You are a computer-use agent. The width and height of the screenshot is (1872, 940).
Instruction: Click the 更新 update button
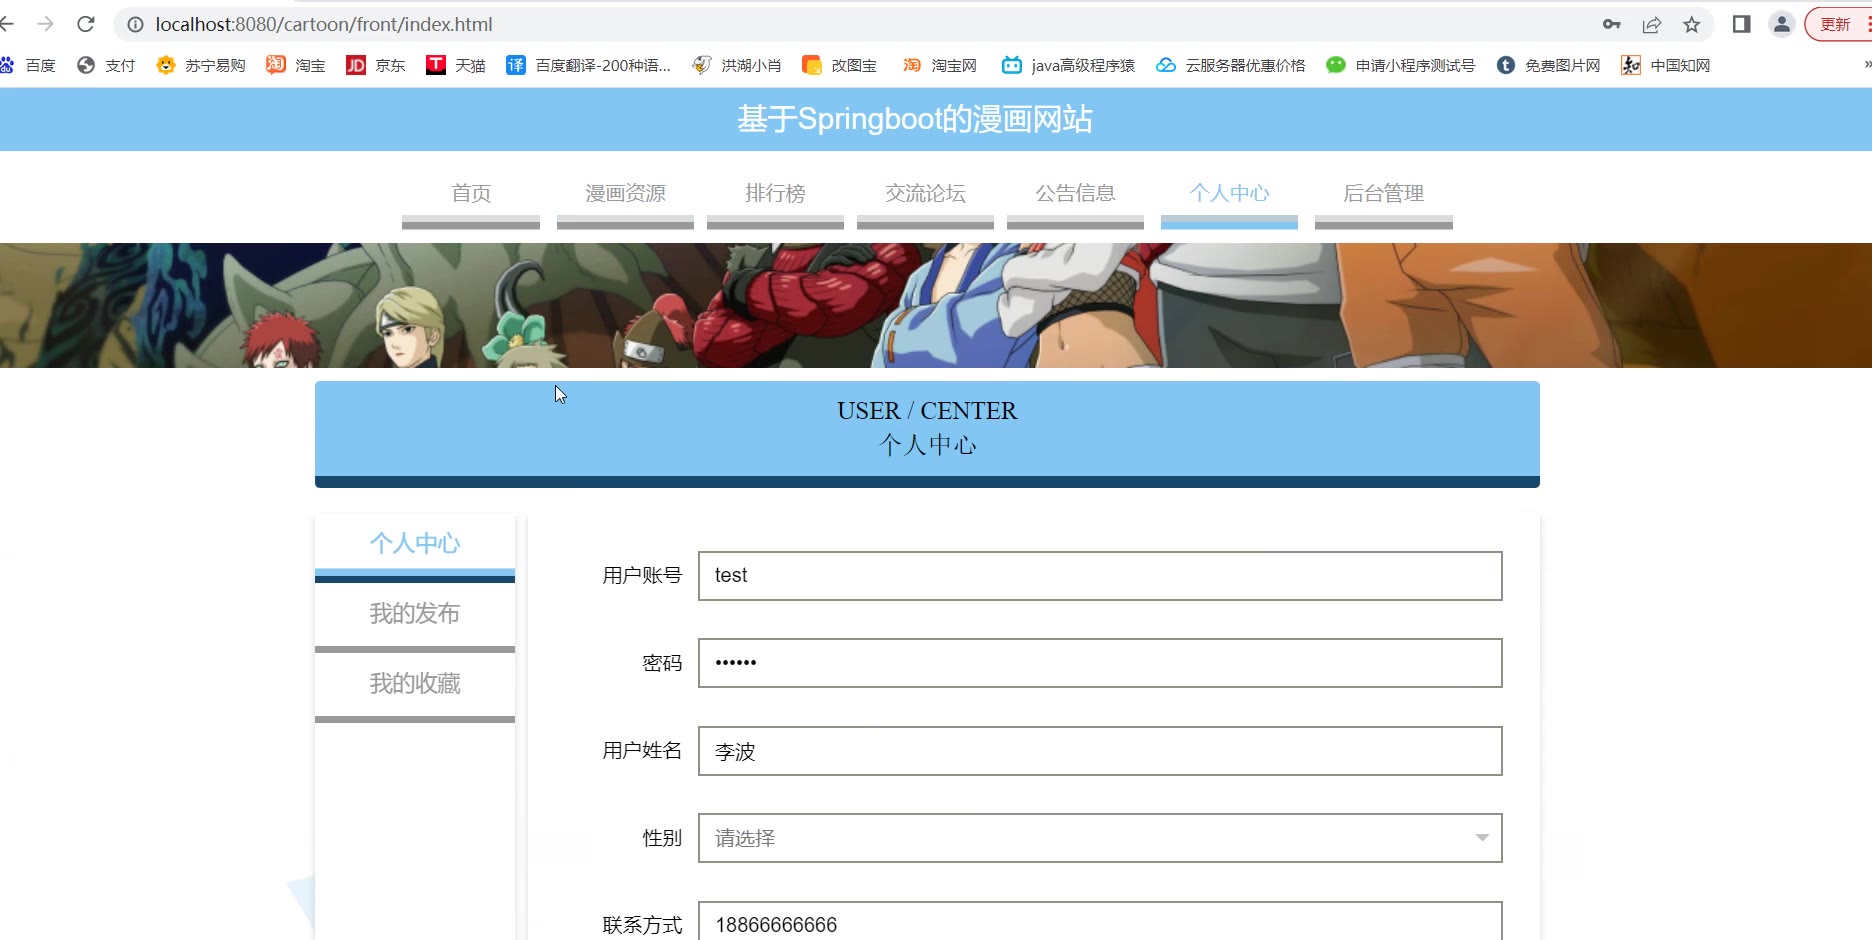point(1836,24)
